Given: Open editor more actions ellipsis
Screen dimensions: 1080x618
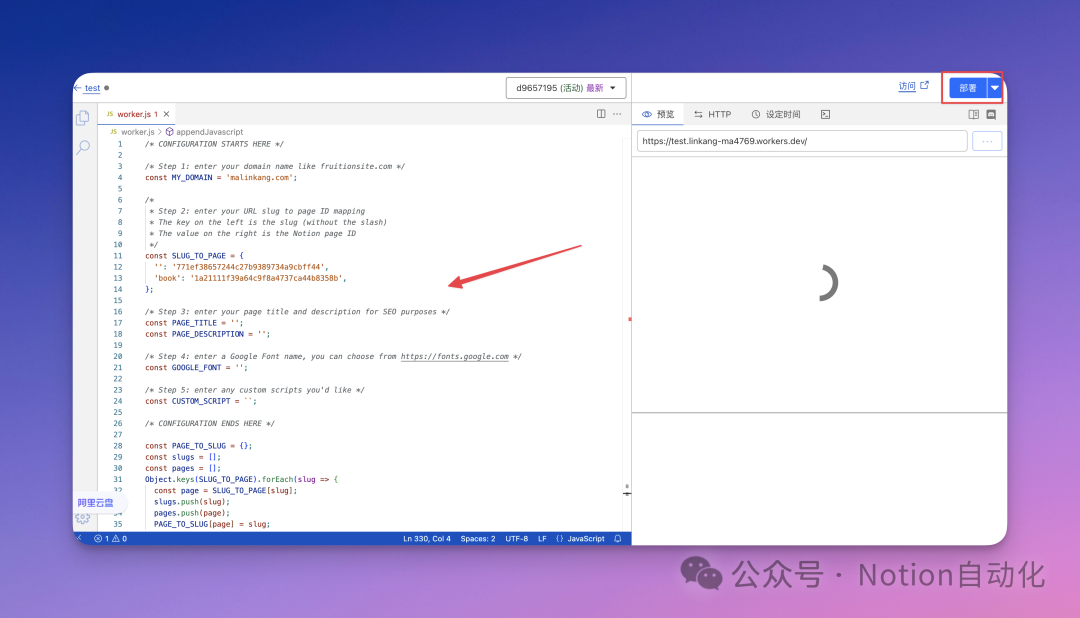Looking at the screenshot, I should tap(617, 114).
